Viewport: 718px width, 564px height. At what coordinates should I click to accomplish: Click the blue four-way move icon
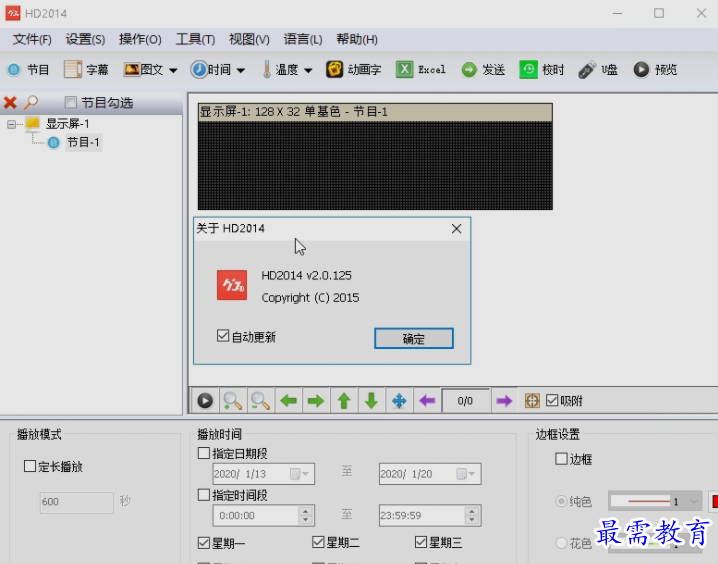pos(399,401)
